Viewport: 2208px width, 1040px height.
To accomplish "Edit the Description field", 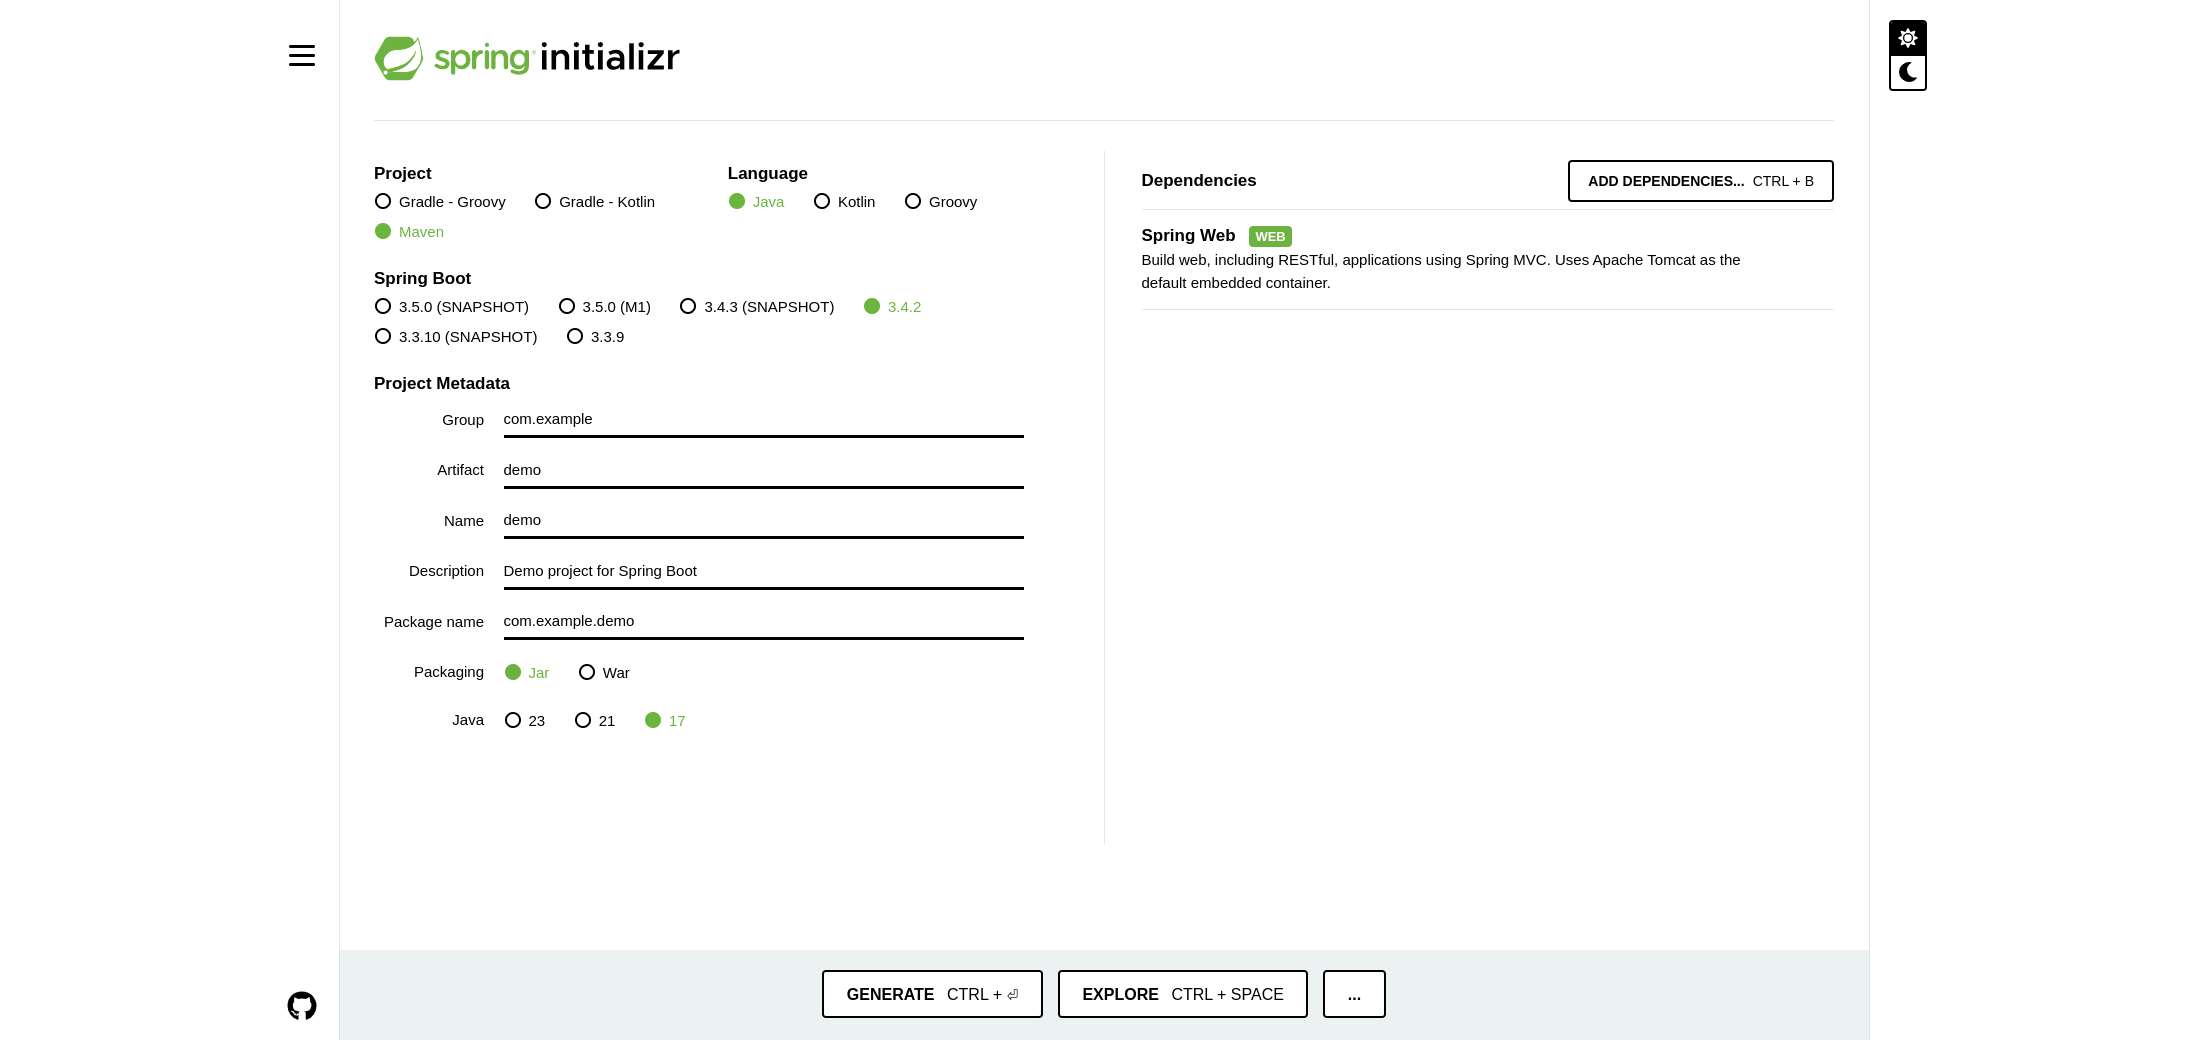I will point(764,572).
